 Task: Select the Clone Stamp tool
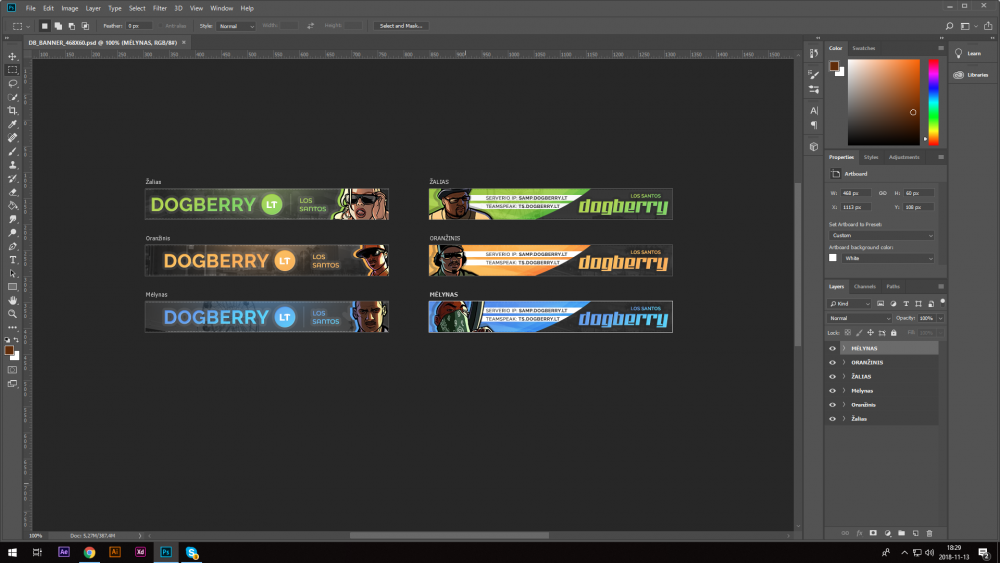(12, 165)
